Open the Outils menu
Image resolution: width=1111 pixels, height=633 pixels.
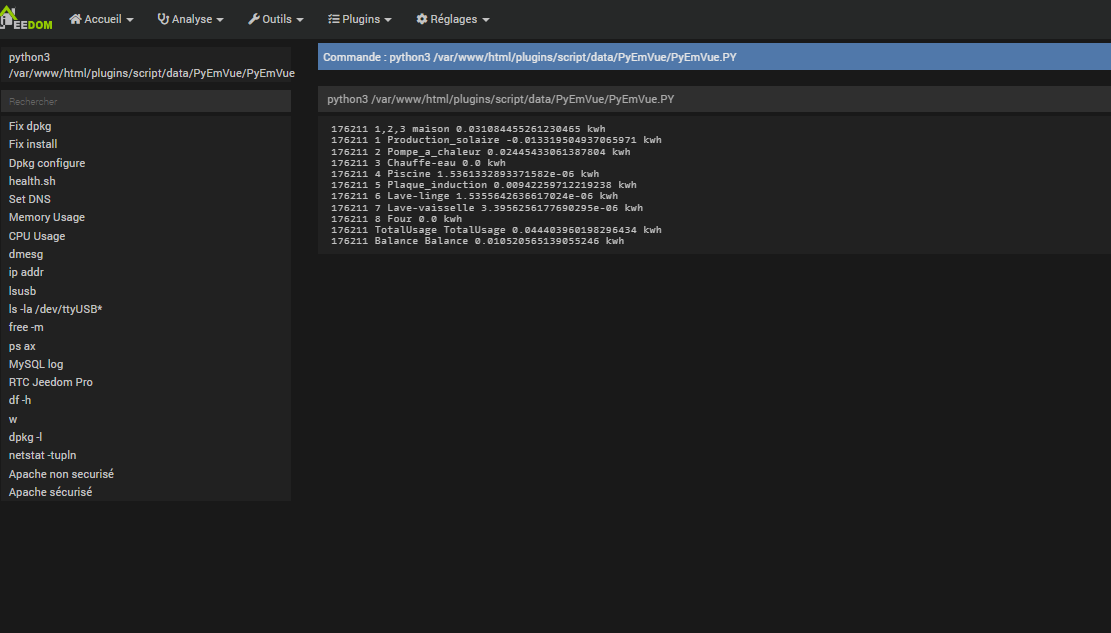pyautogui.click(x=277, y=19)
